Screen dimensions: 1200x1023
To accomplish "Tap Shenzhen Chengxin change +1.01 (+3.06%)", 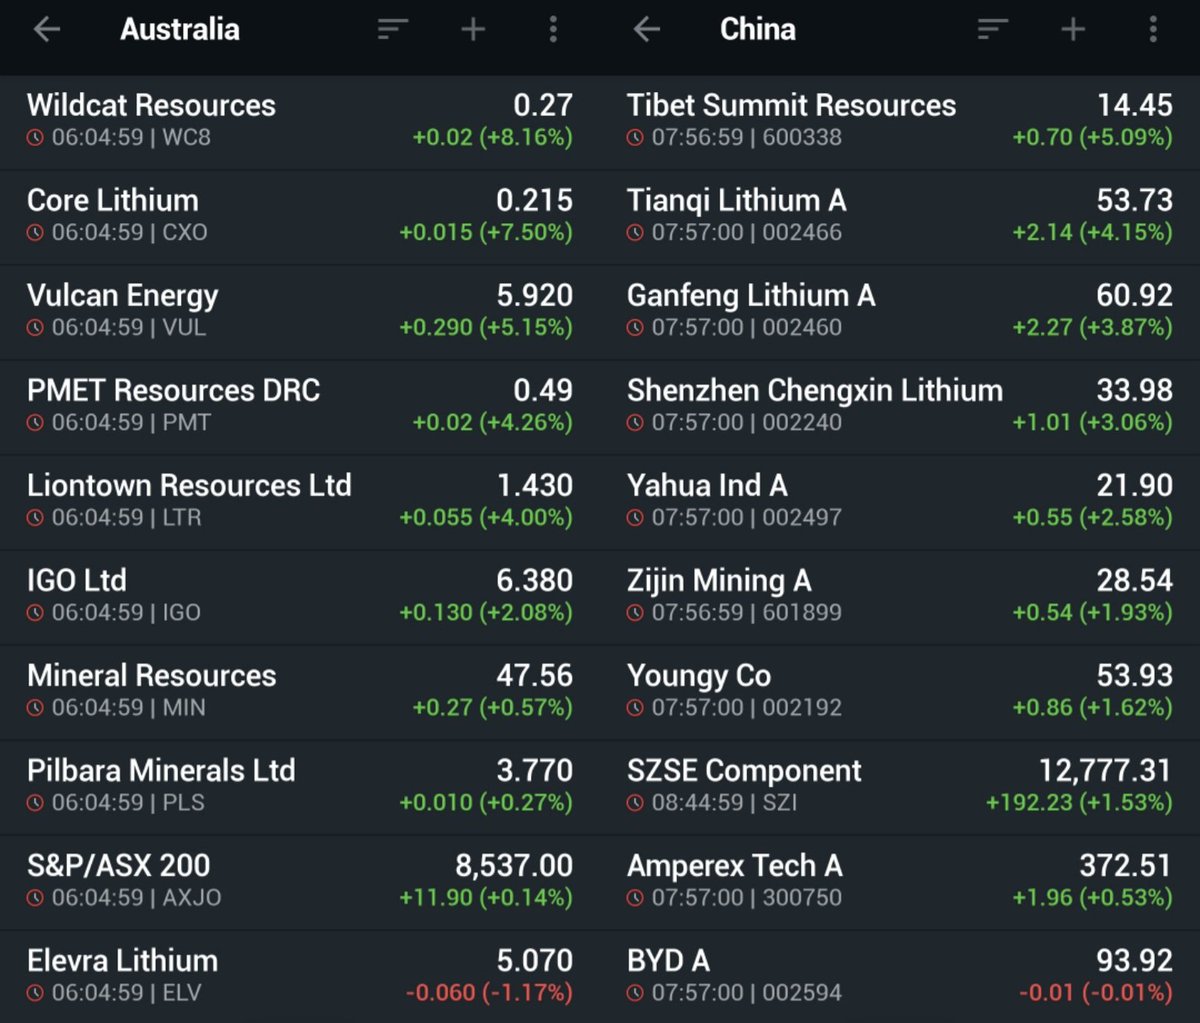I will (1093, 423).
